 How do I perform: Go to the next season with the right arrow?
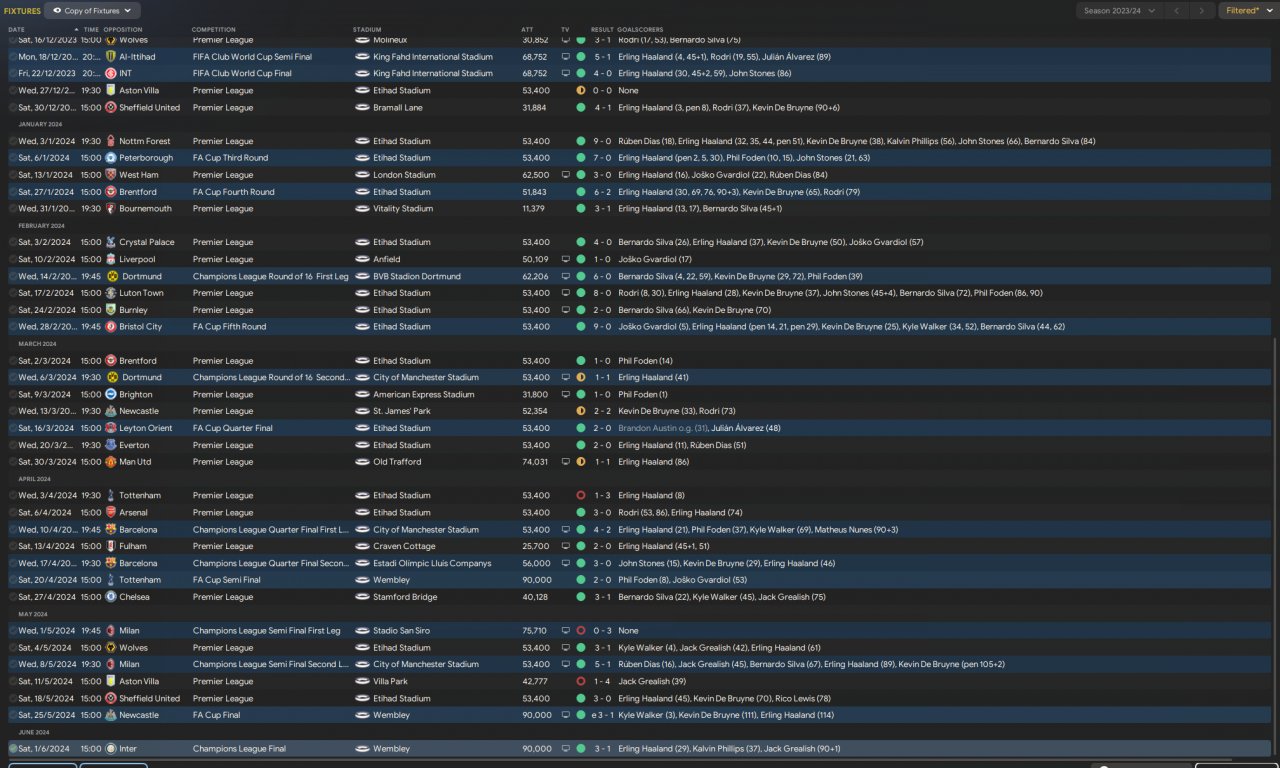click(x=1203, y=11)
